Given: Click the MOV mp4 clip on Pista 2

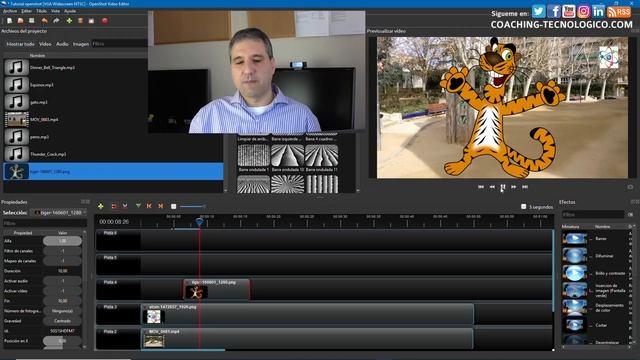Looking at the screenshot, I should pos(307,339).
